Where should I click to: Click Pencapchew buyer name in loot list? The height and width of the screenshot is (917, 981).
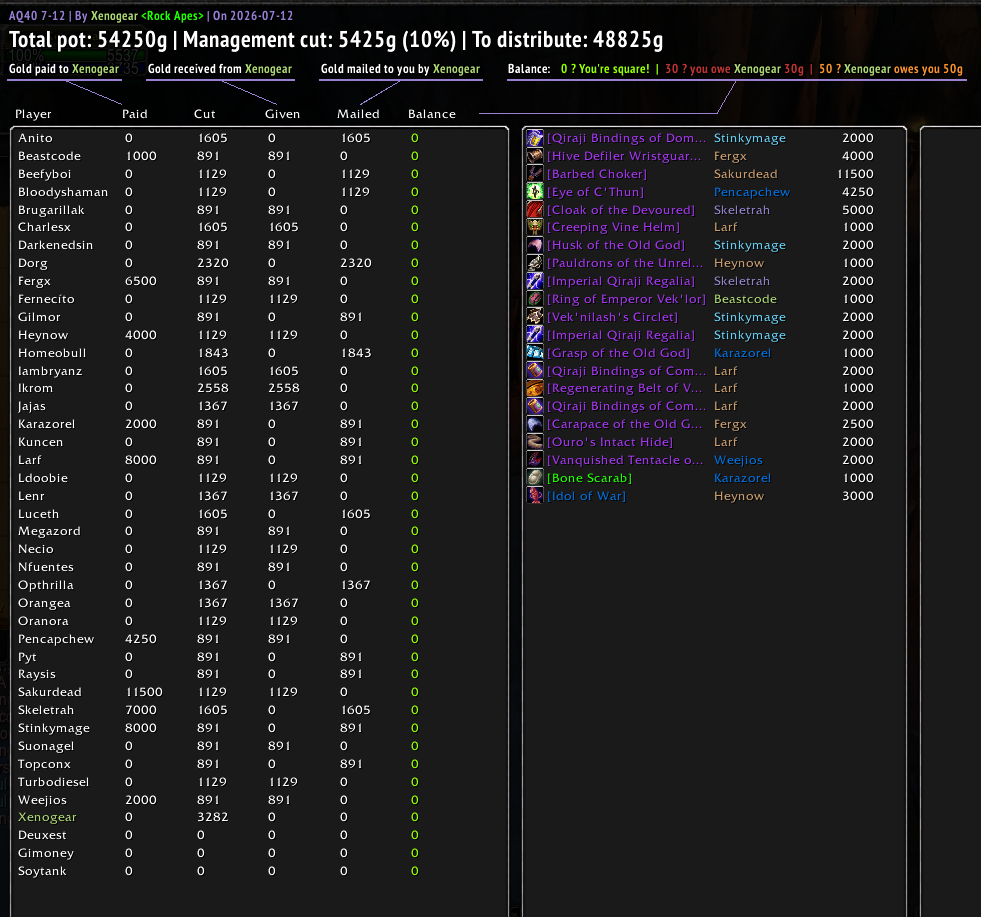point(751,192)
